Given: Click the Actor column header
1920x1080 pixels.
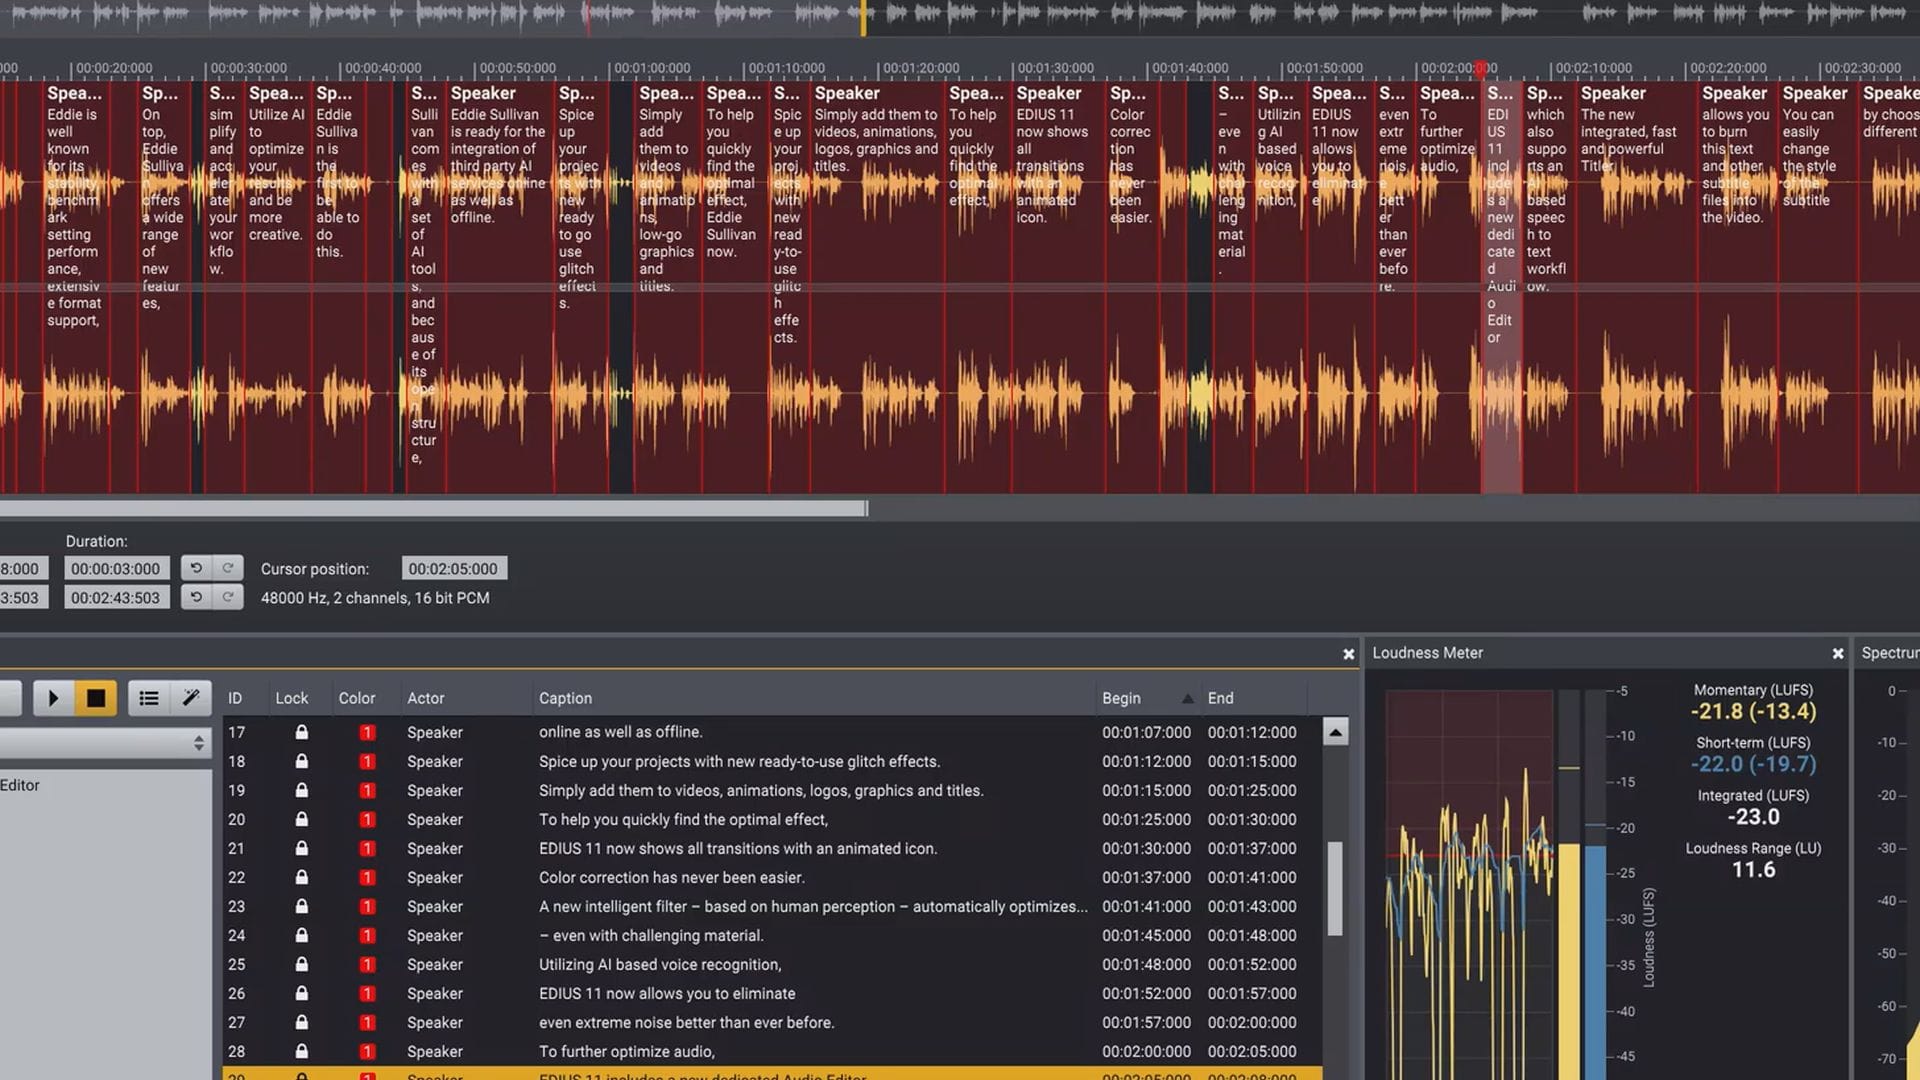Looking at the screenshot, I should [x=425, y=698].
